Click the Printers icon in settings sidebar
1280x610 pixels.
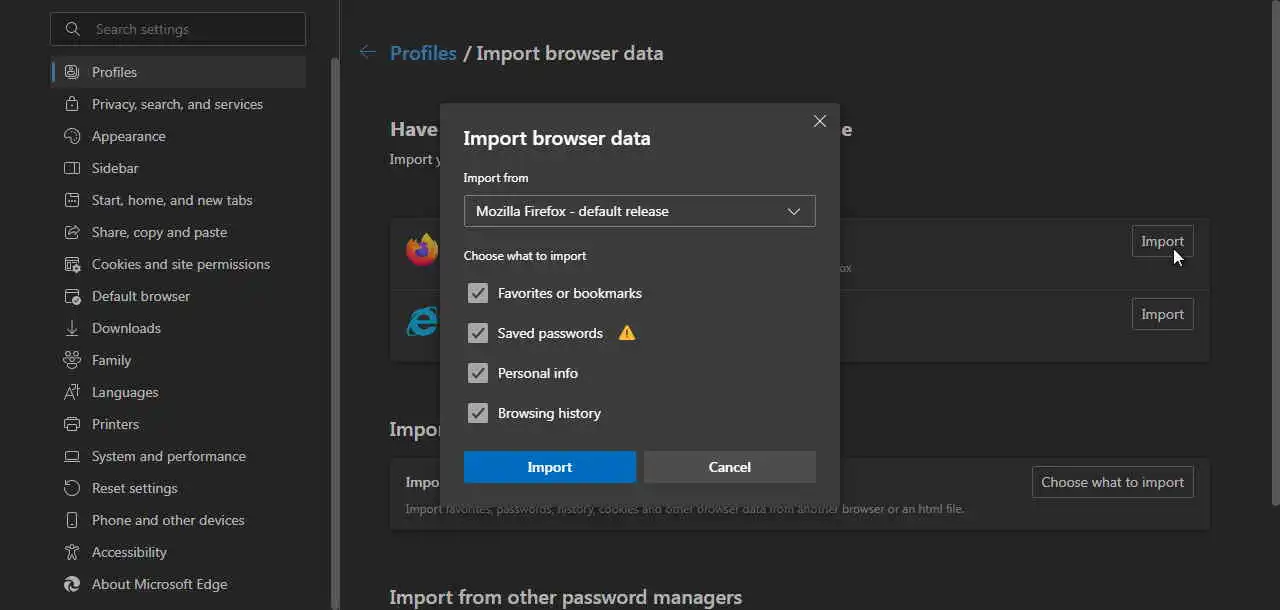[x=72, y=424]
